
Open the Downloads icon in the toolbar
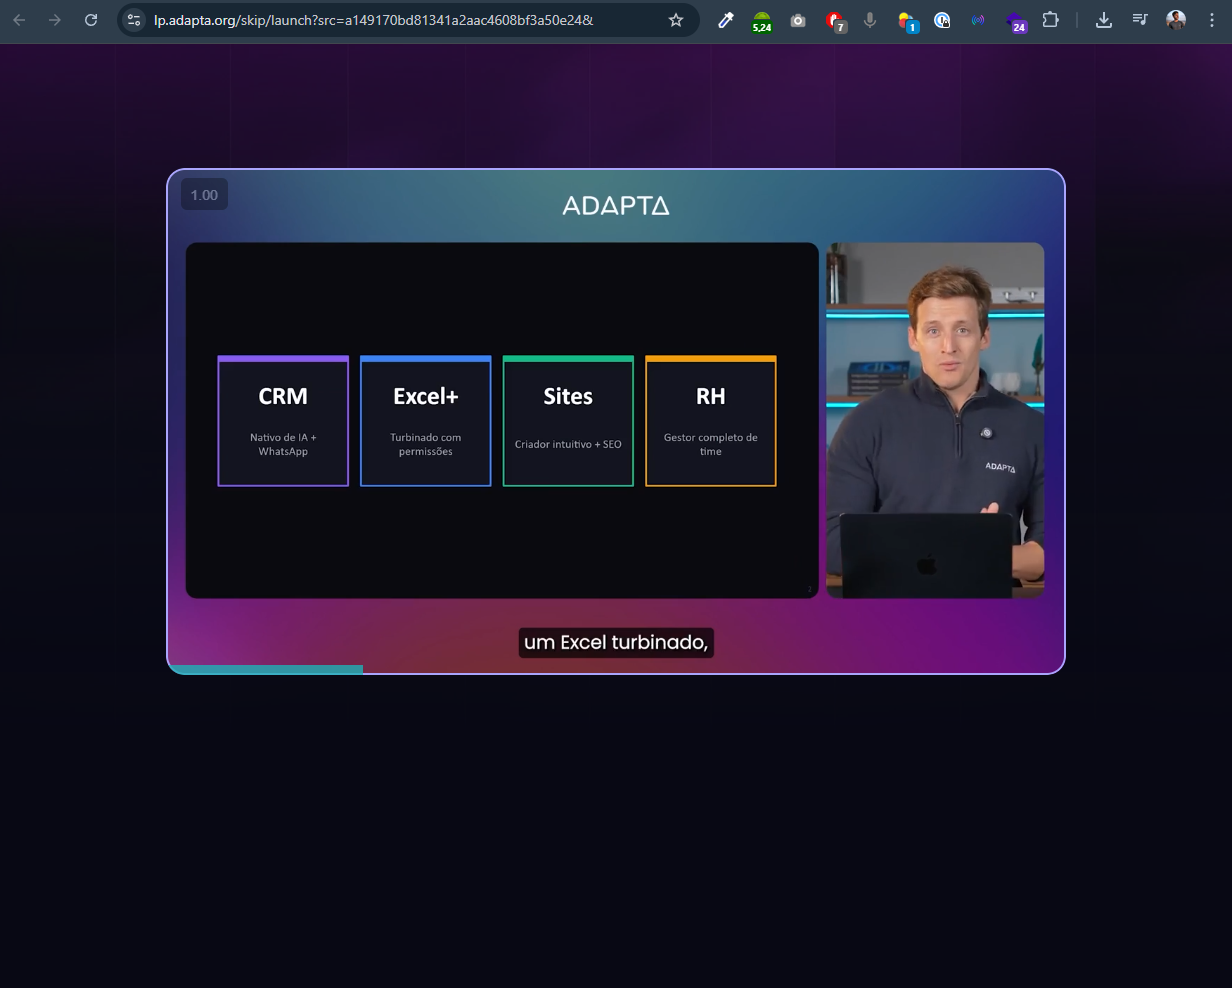click(x=1104, y=20)
